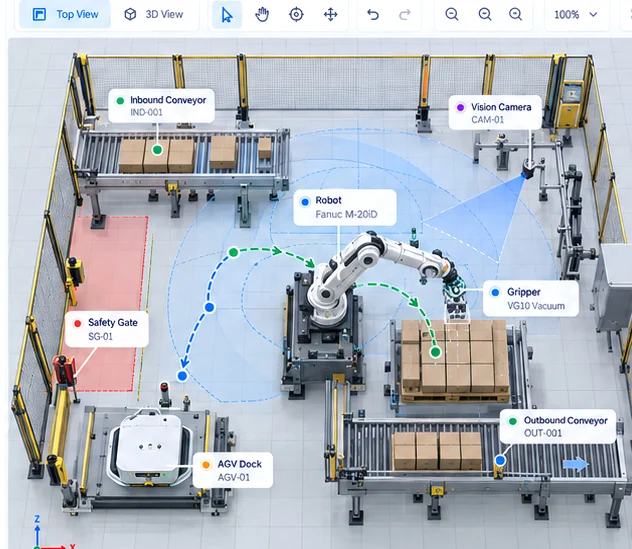Click the red status dot of Safety Gate
The image size is (632, 549).
pos(78,323)
